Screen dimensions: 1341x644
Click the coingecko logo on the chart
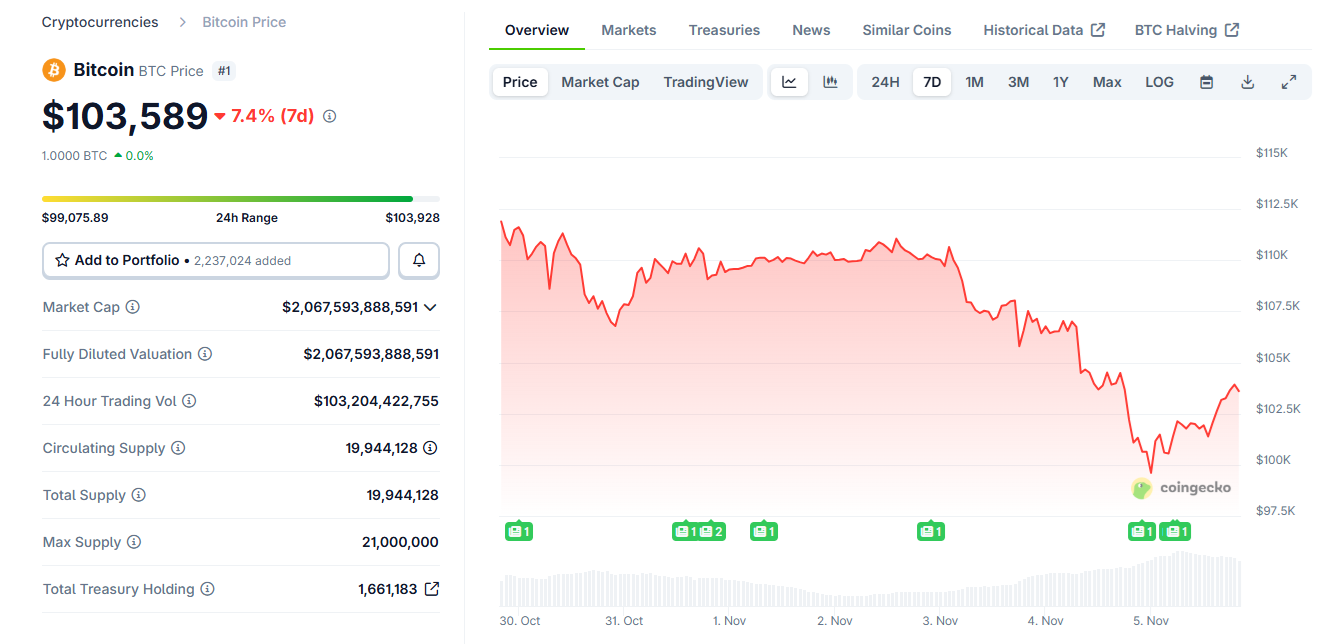[1183, 488]
